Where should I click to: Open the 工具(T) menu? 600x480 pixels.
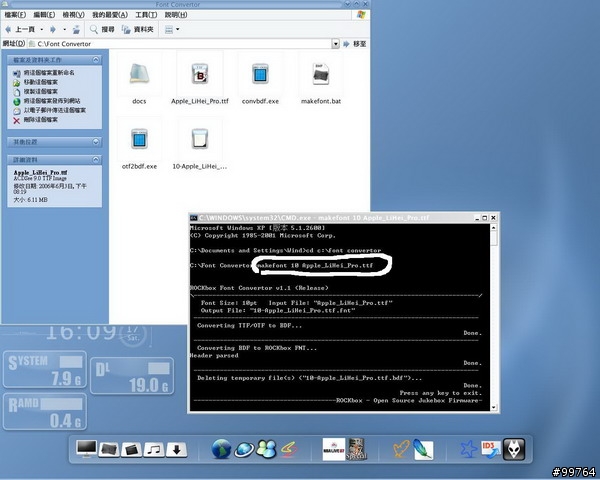[x=146, y=15]
